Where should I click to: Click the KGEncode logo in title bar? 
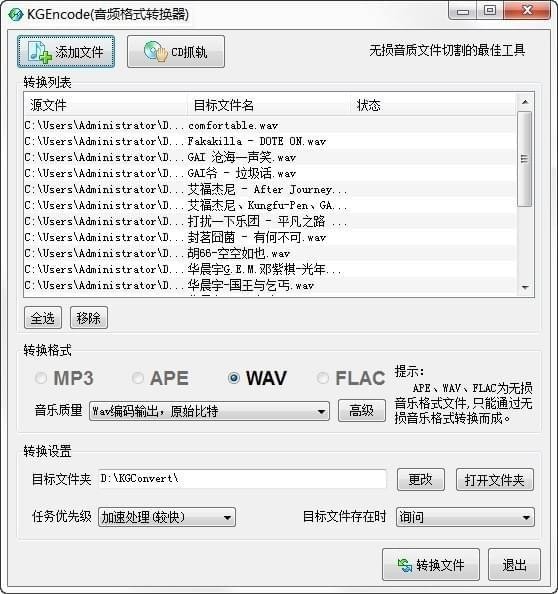(16, 15)
